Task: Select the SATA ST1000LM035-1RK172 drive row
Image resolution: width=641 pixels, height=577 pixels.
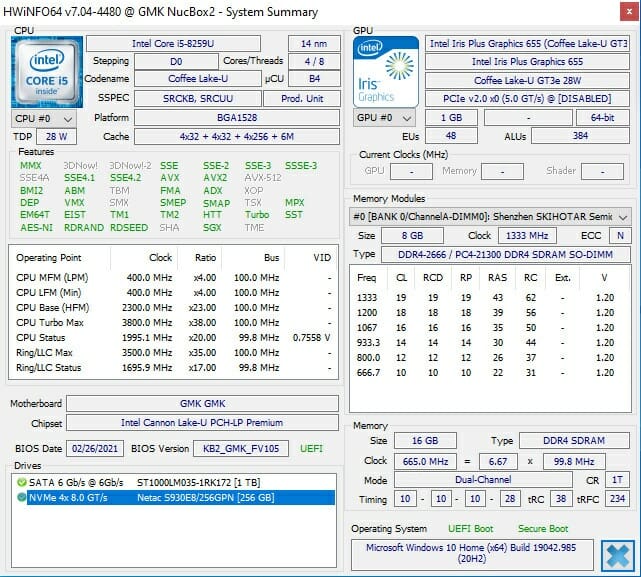Action: pyautogui.click(x=174, y=483)
